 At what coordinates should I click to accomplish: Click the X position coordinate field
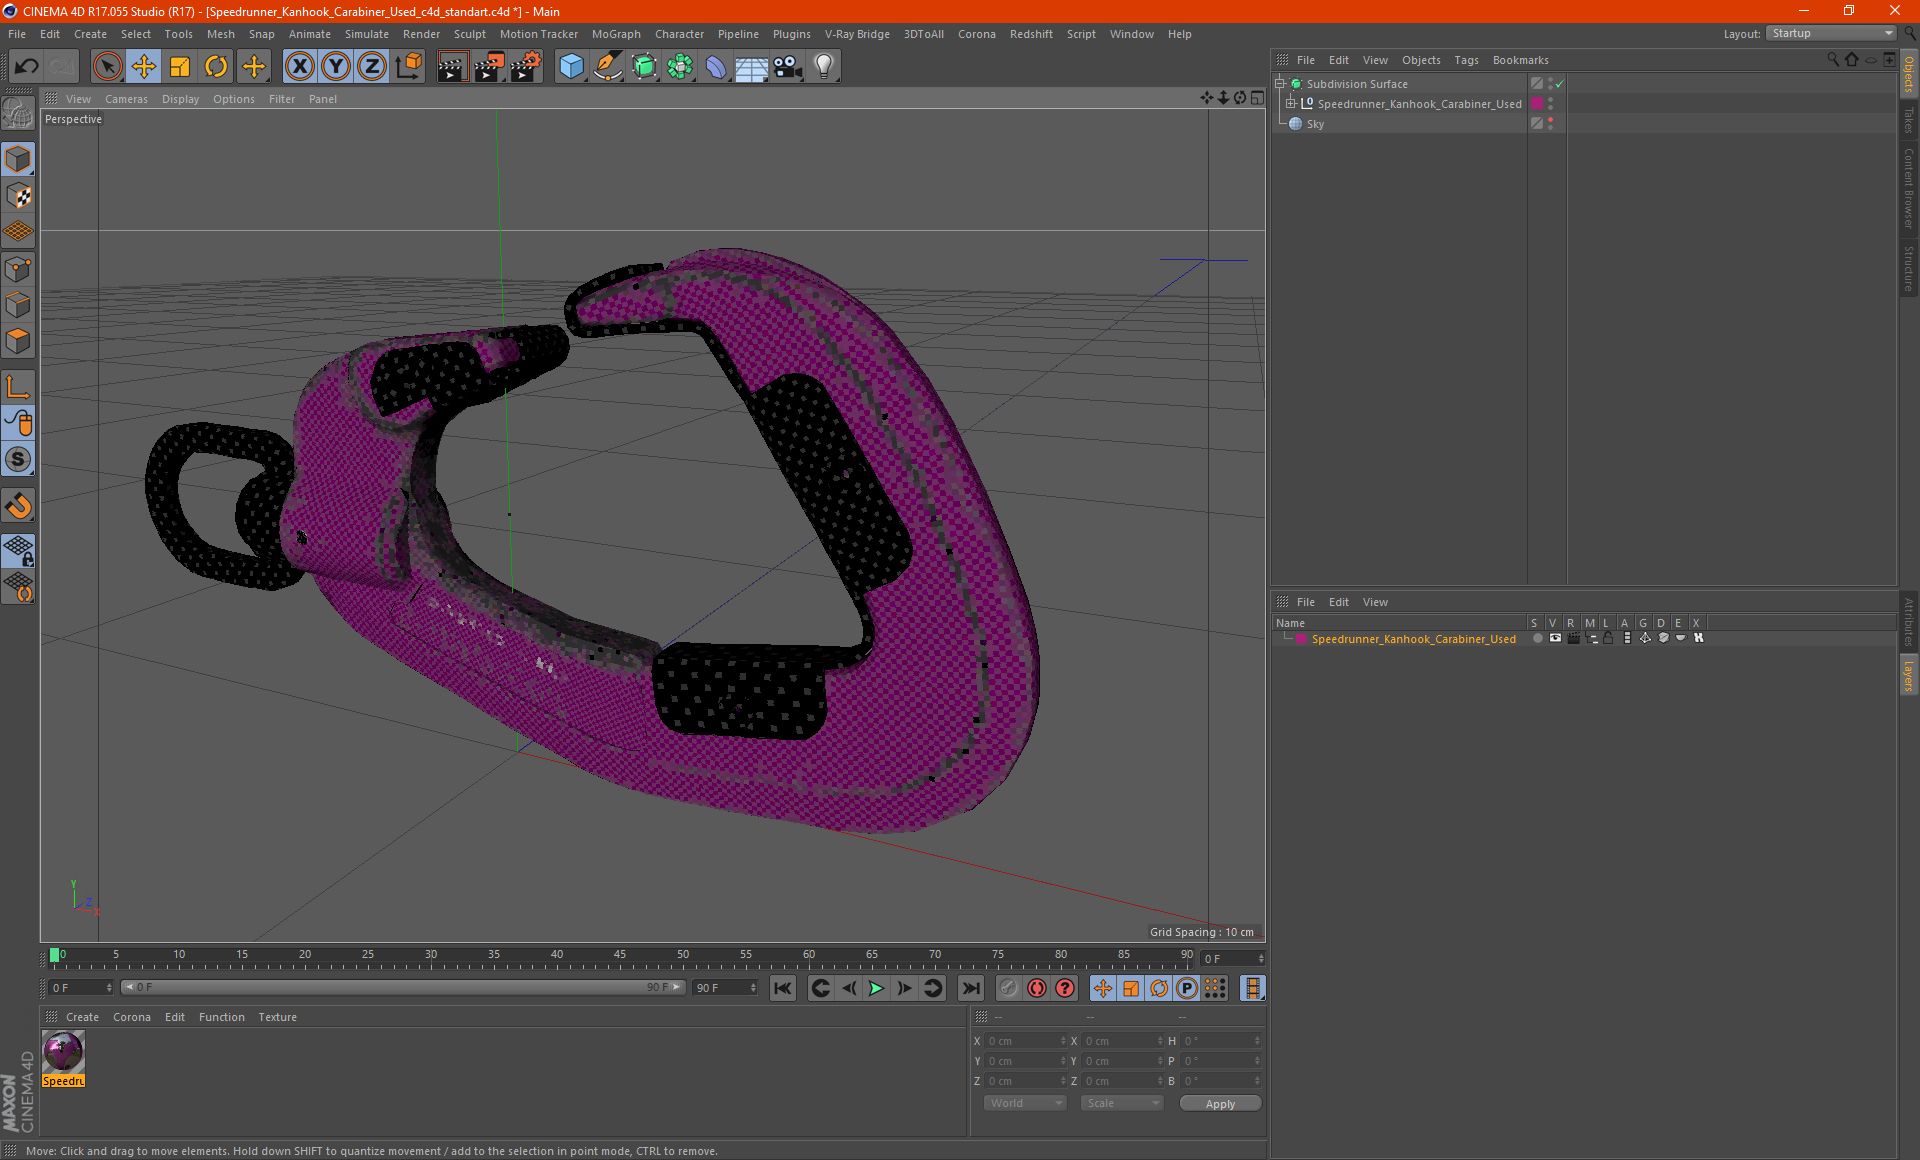click(x=1024, y=1041)
